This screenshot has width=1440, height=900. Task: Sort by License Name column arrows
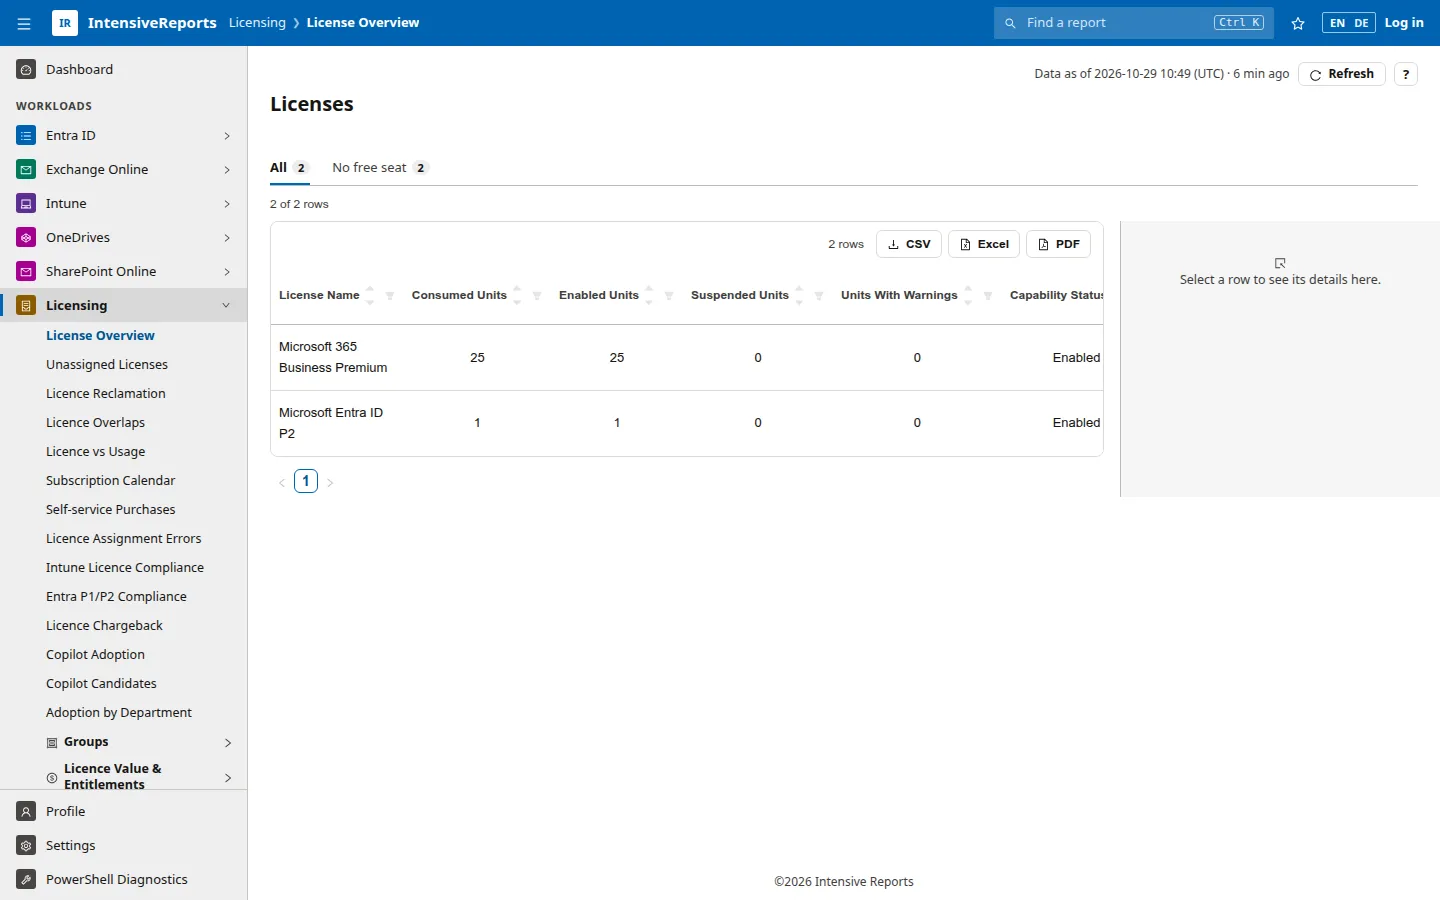370,295
